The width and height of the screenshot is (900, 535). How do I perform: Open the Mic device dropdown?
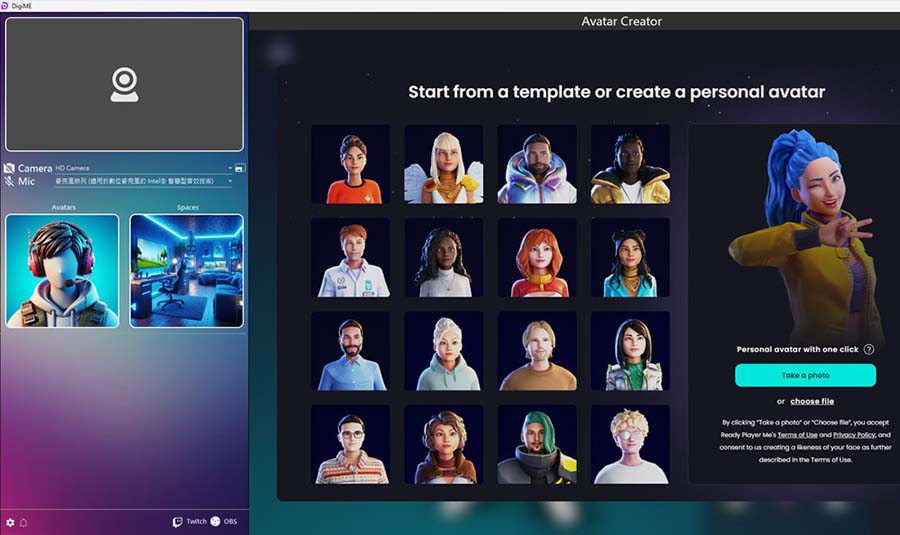coord(143,181)
